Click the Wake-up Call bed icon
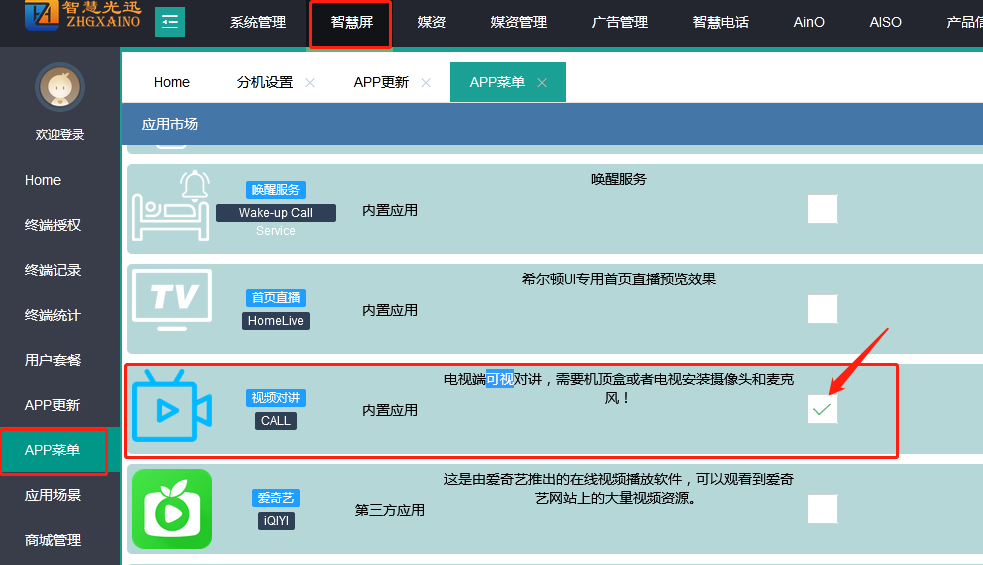 [x=172, y=206]
